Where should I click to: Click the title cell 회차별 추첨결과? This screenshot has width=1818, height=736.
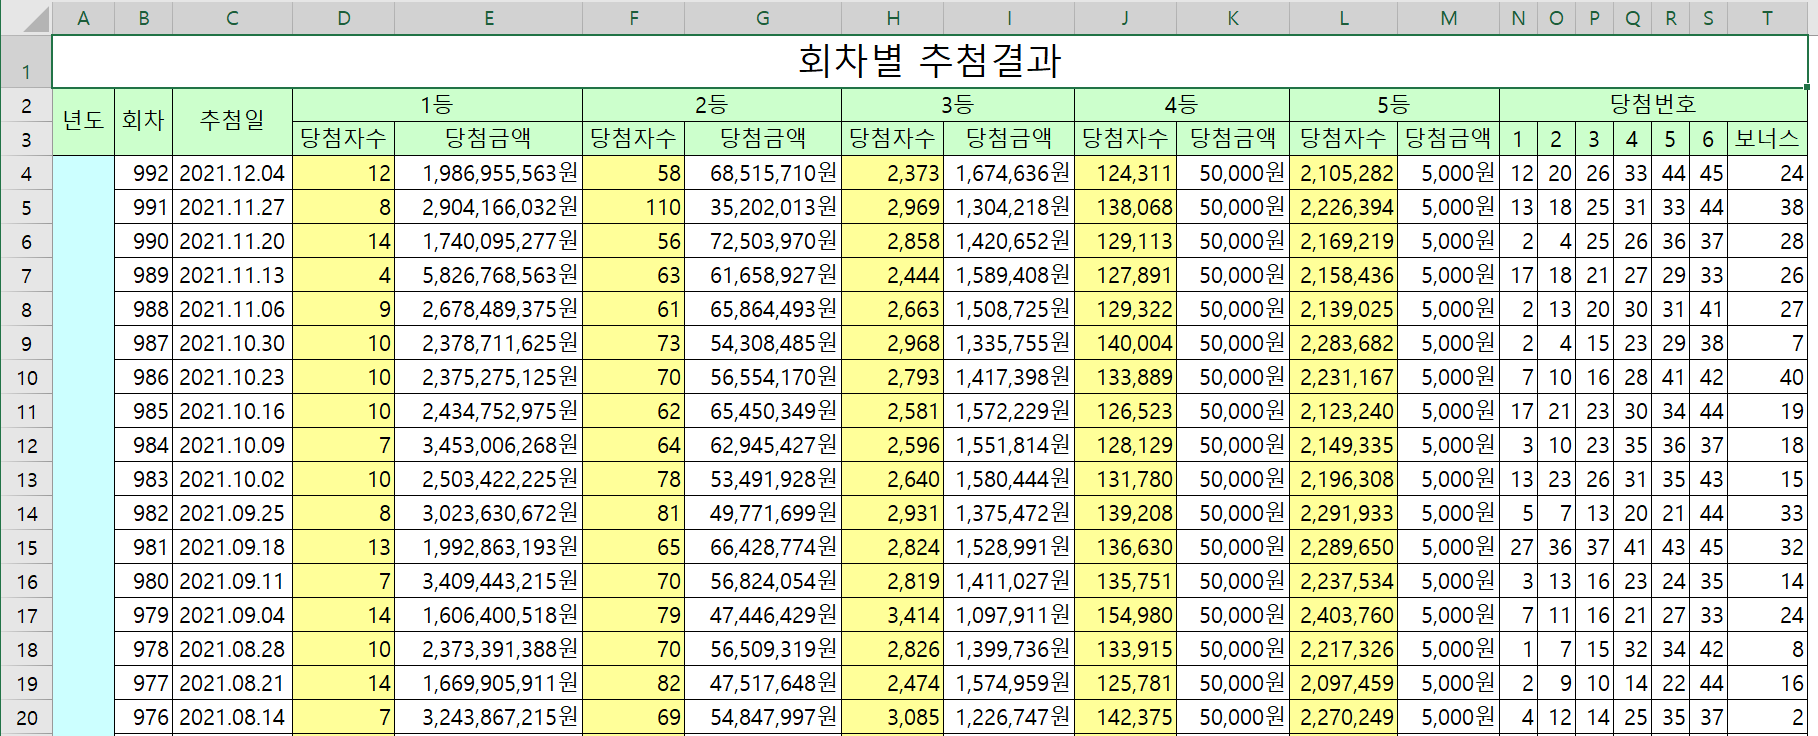point(928,61)
